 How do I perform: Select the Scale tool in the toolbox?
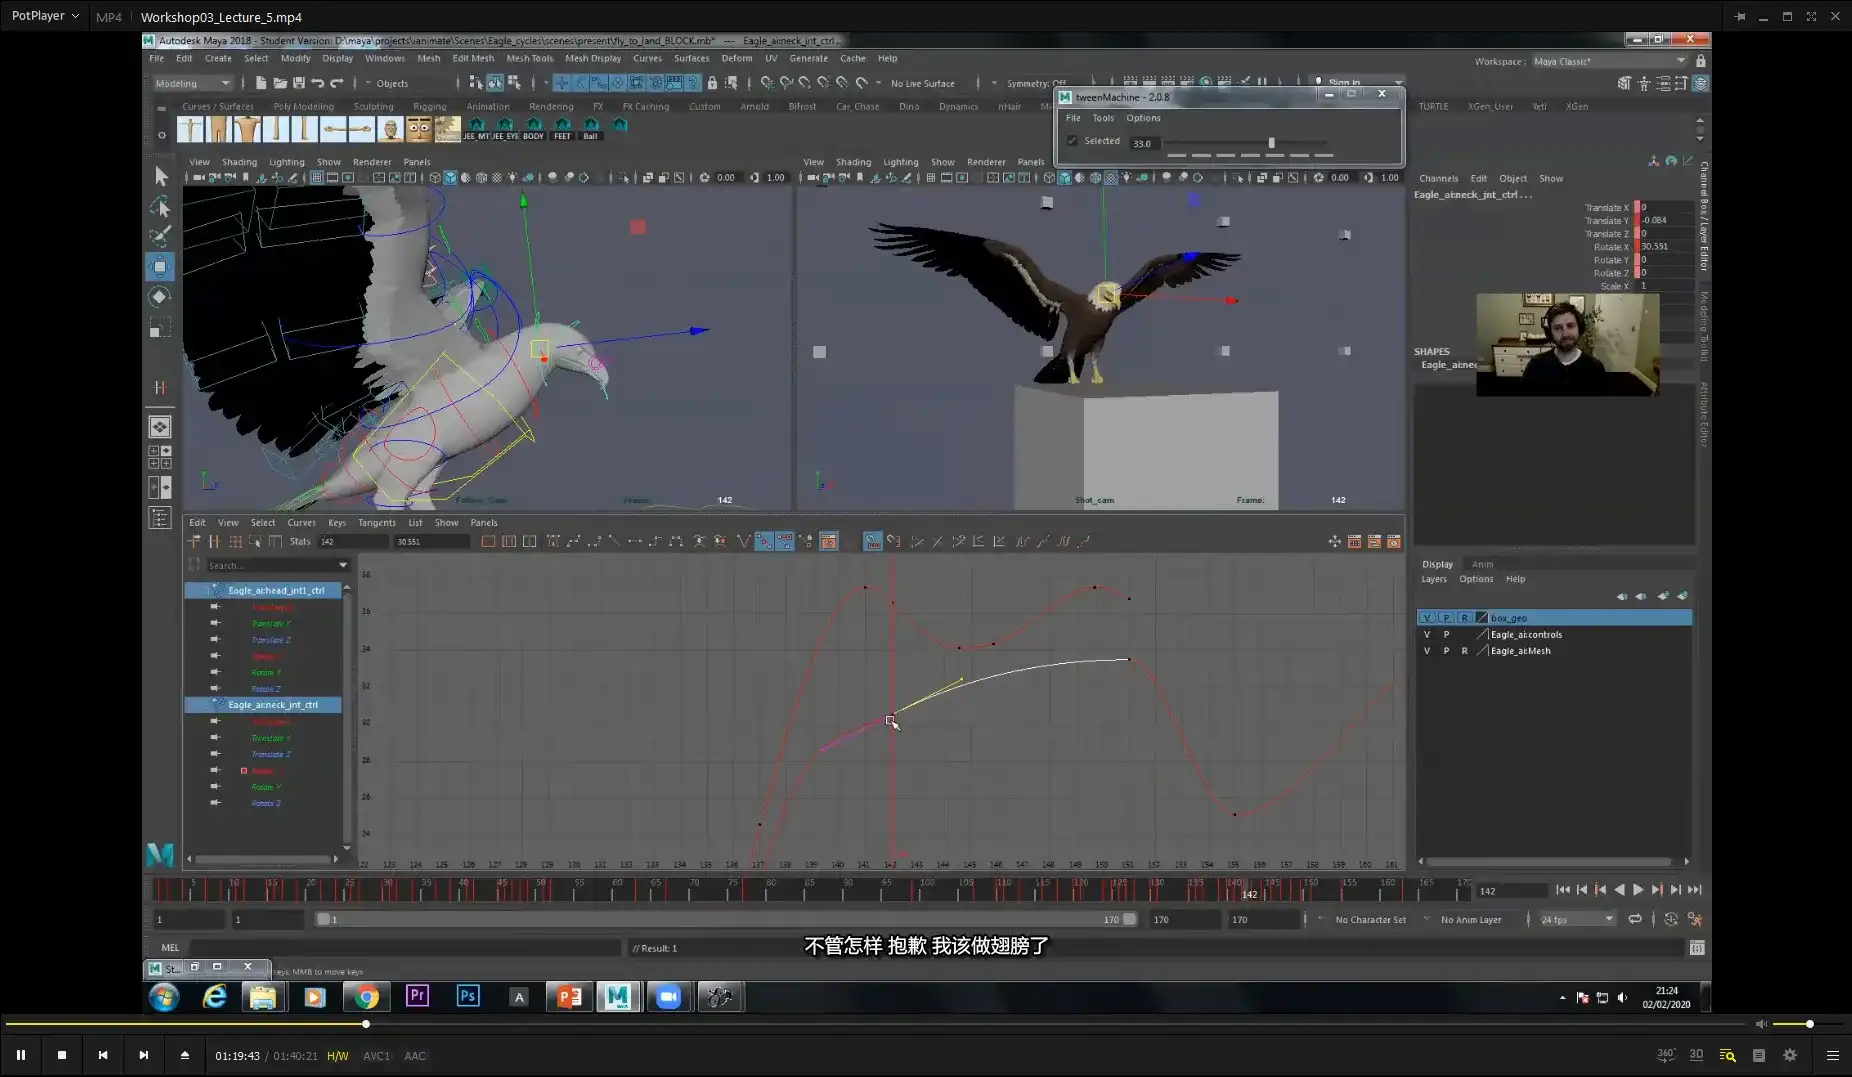160,327
